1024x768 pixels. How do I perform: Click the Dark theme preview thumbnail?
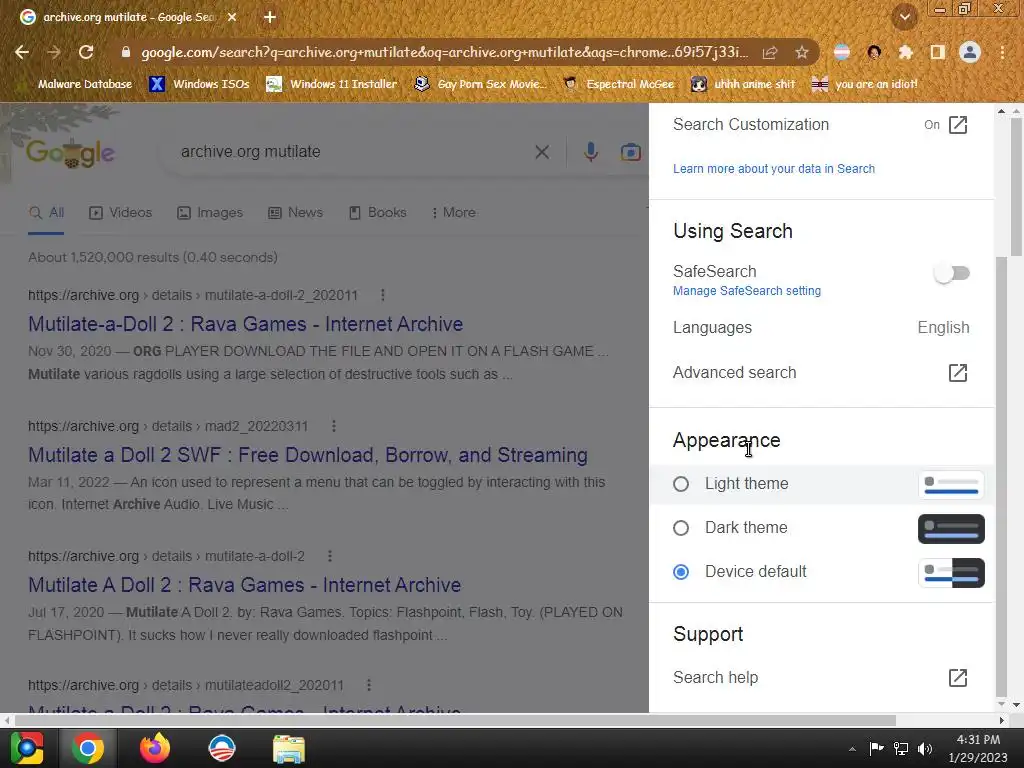(952, 529)
